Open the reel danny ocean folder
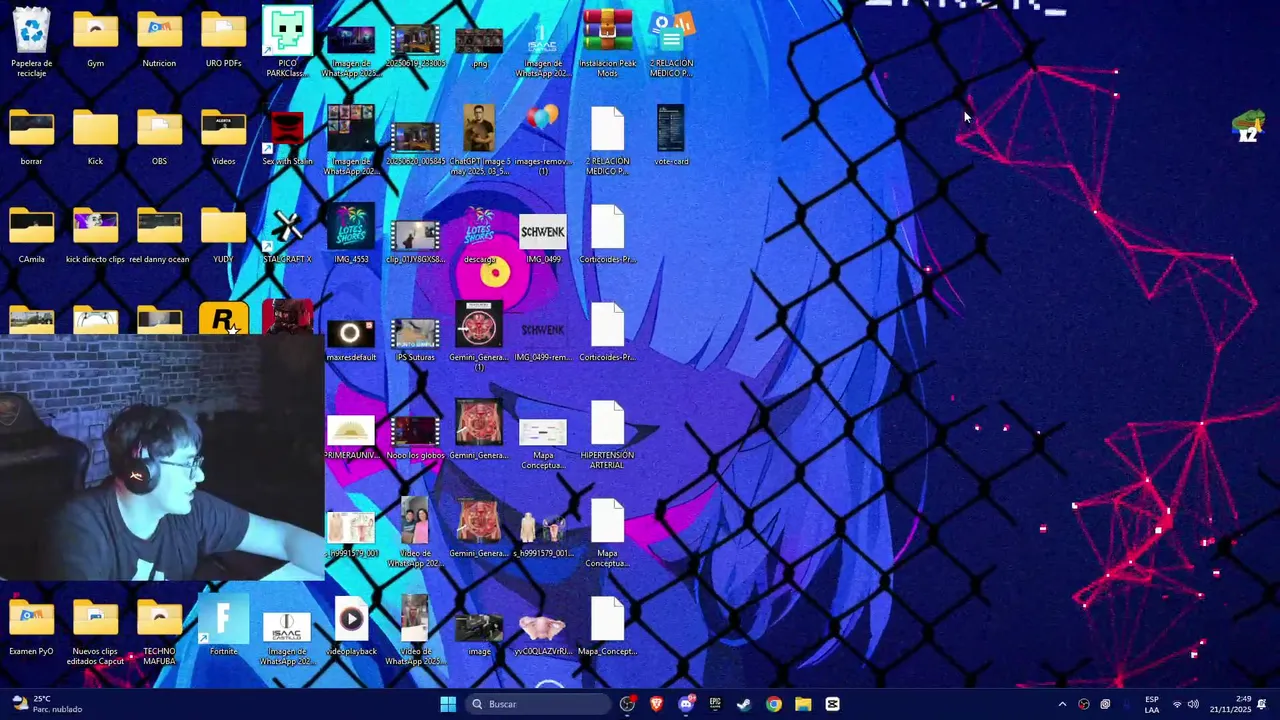Screen dimensions: 1280x720 coord(159,237)
